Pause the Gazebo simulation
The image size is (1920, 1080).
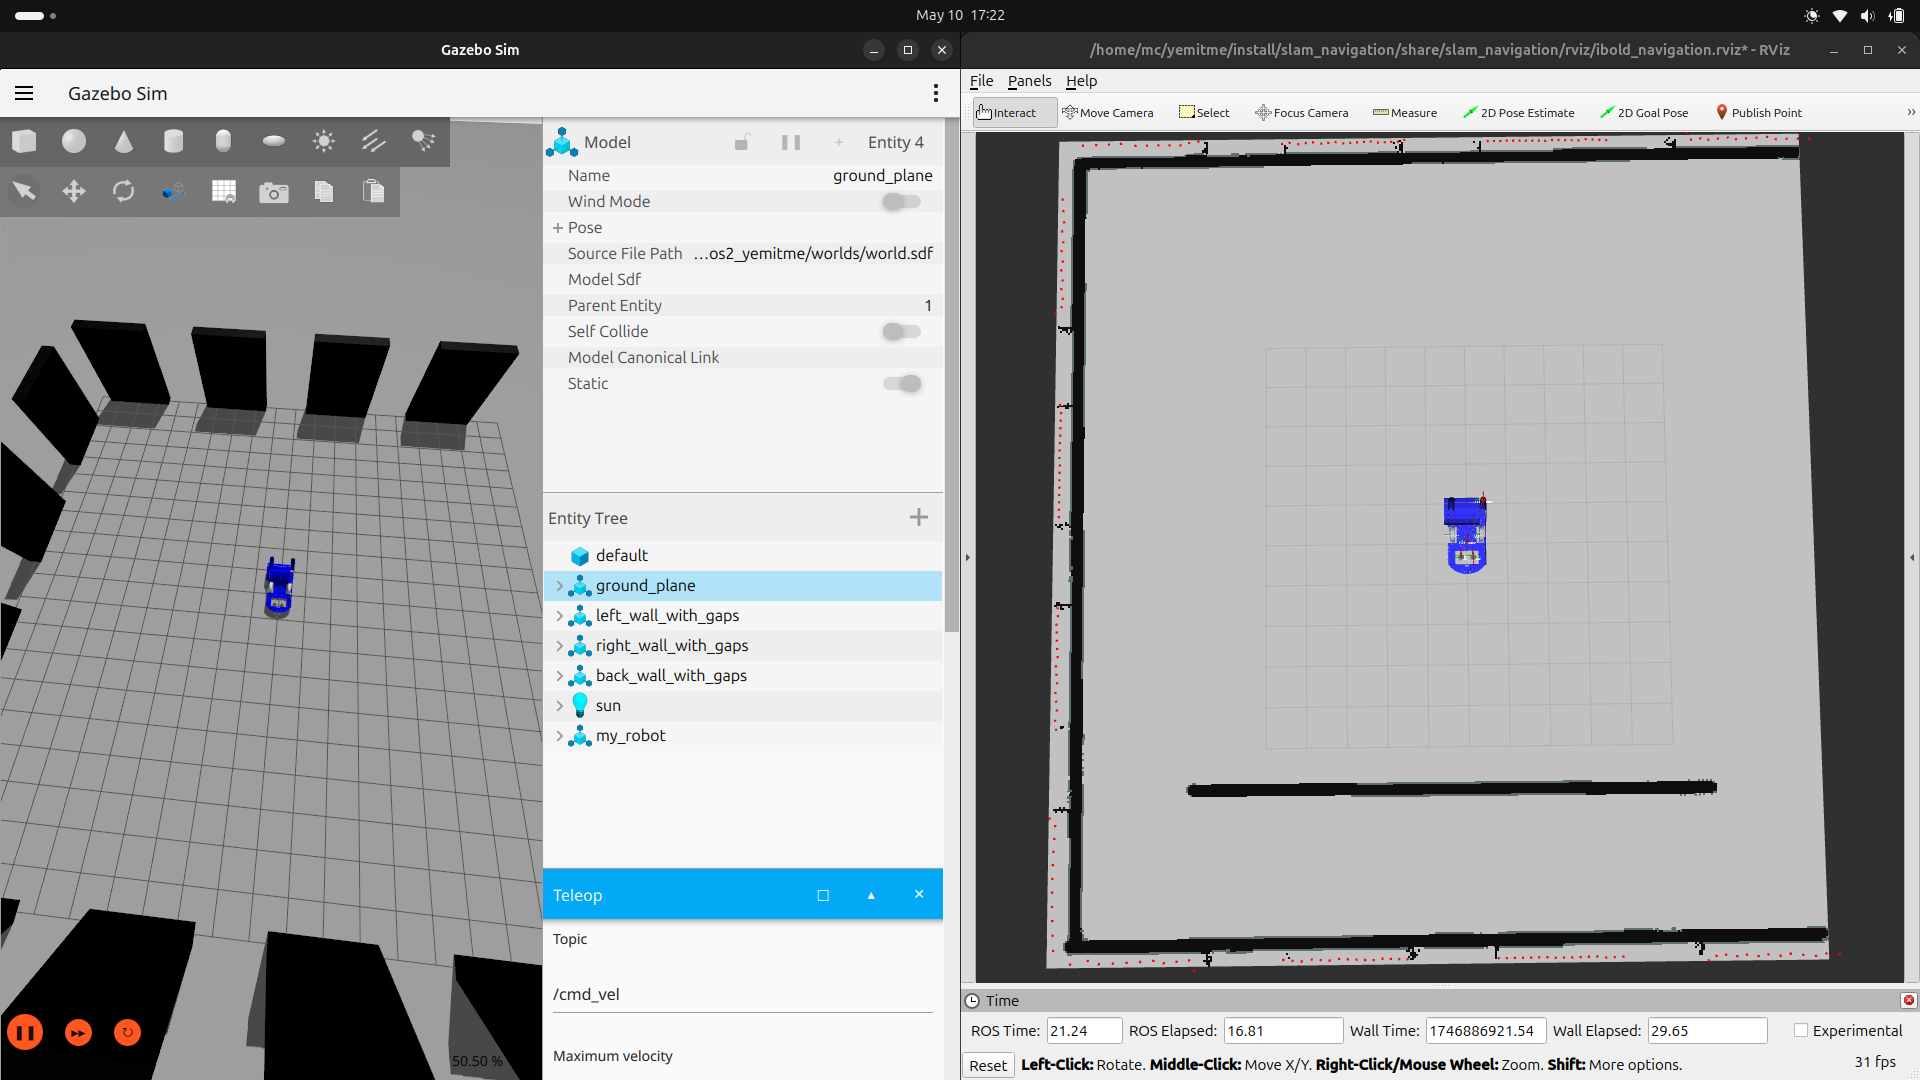click(25, 1032)
